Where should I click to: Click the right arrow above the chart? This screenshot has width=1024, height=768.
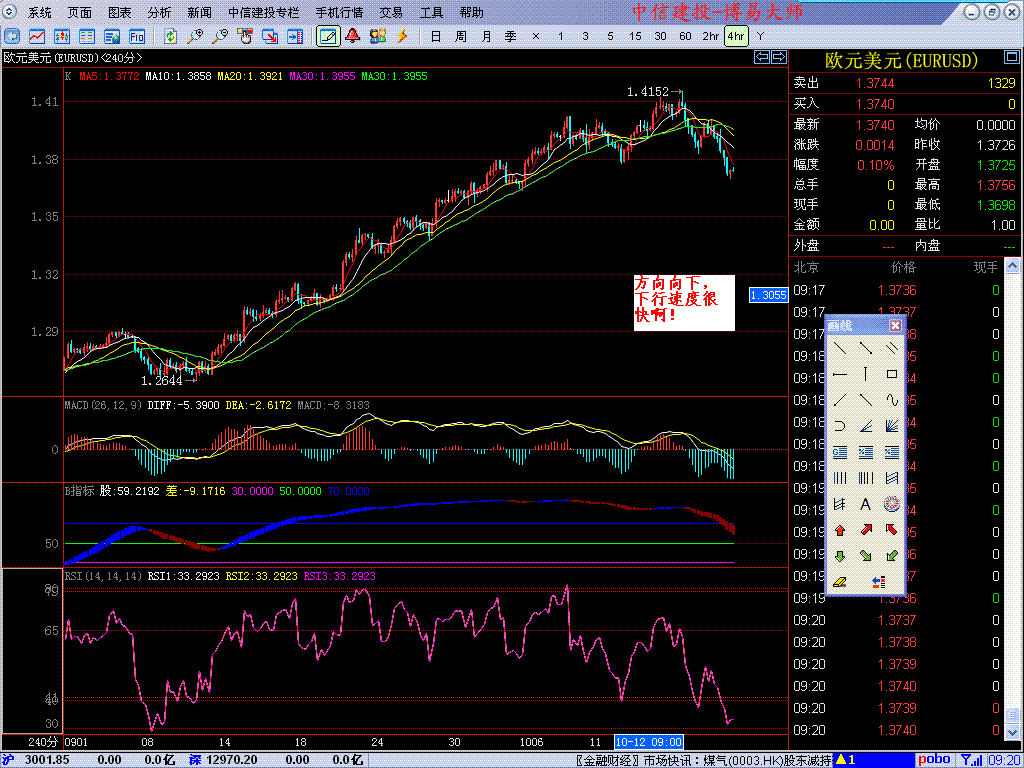779,57
